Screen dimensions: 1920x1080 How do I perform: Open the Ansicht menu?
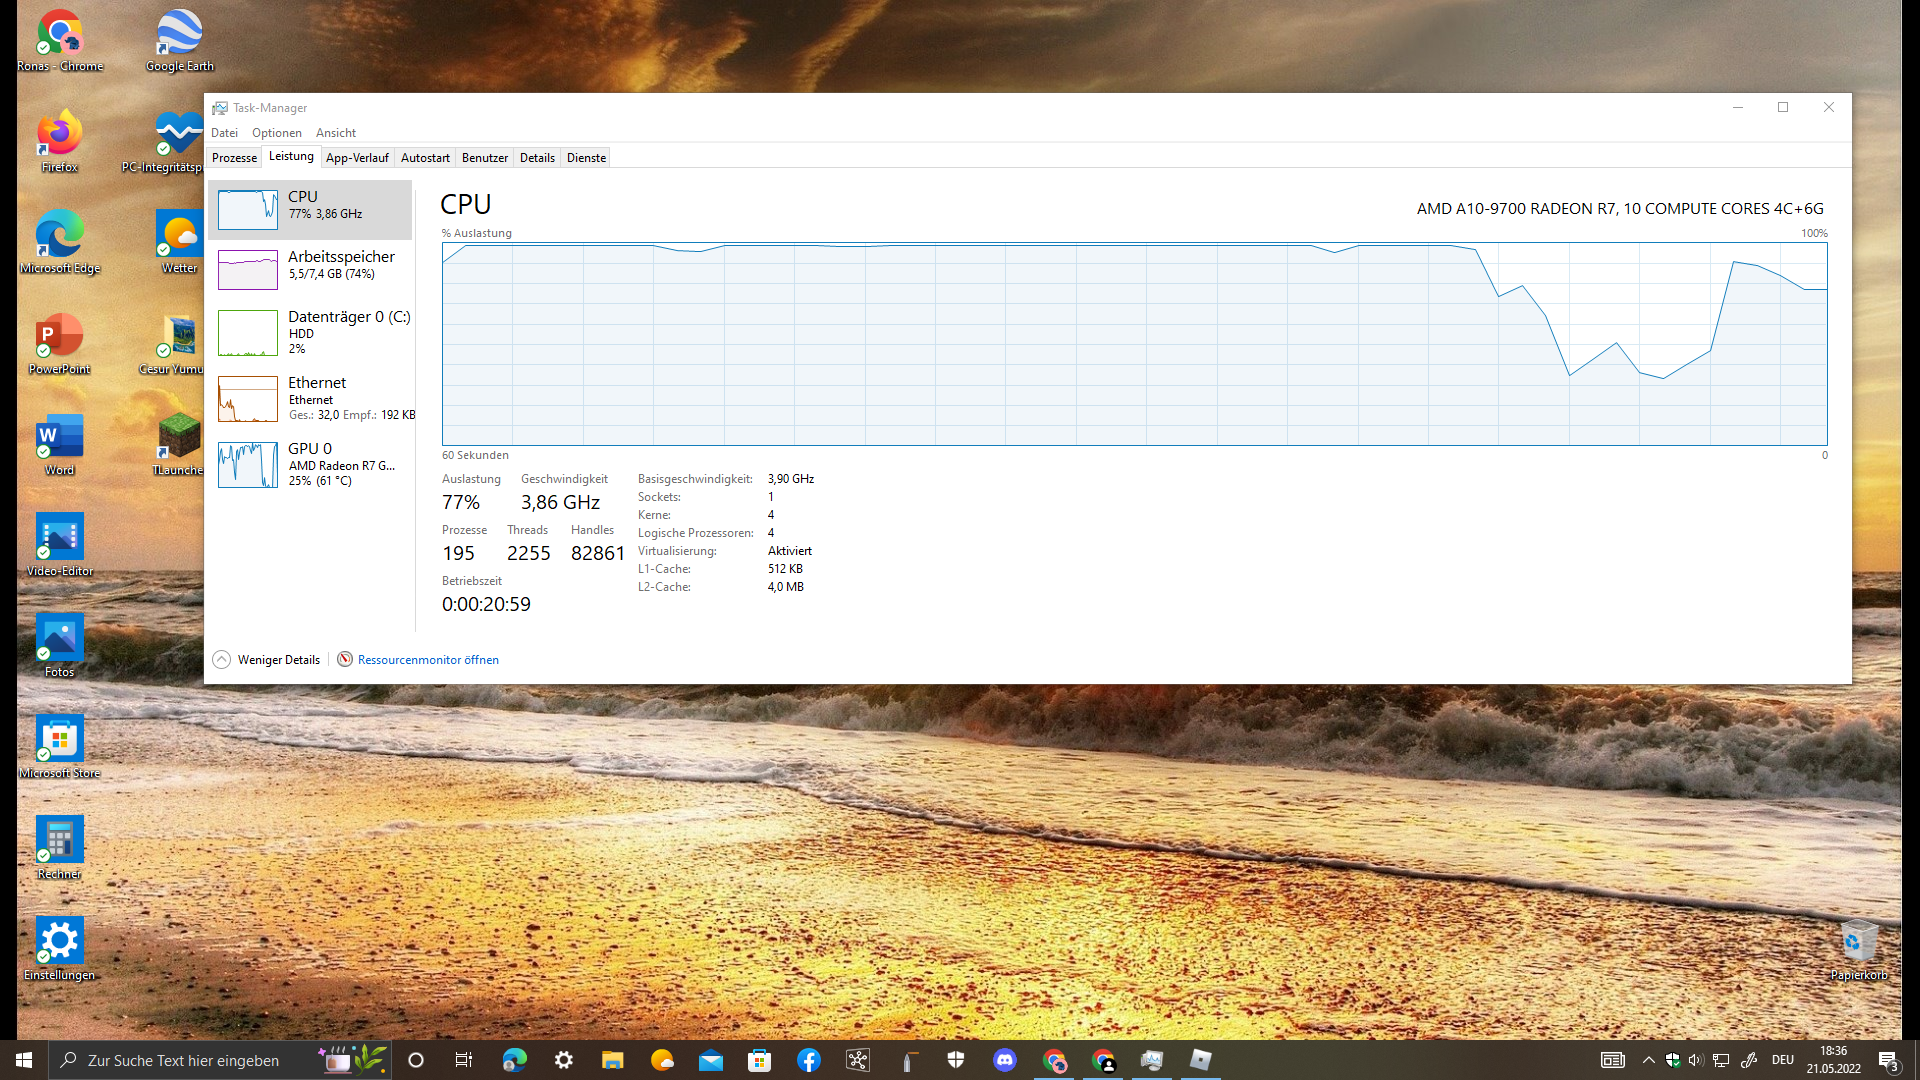(x=335, y=133)
